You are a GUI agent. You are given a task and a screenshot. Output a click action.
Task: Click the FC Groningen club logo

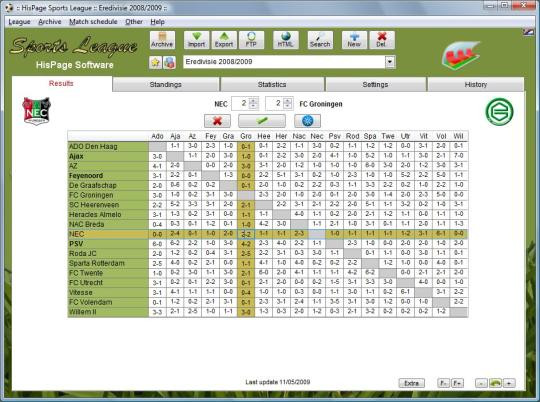pos(499,111)
